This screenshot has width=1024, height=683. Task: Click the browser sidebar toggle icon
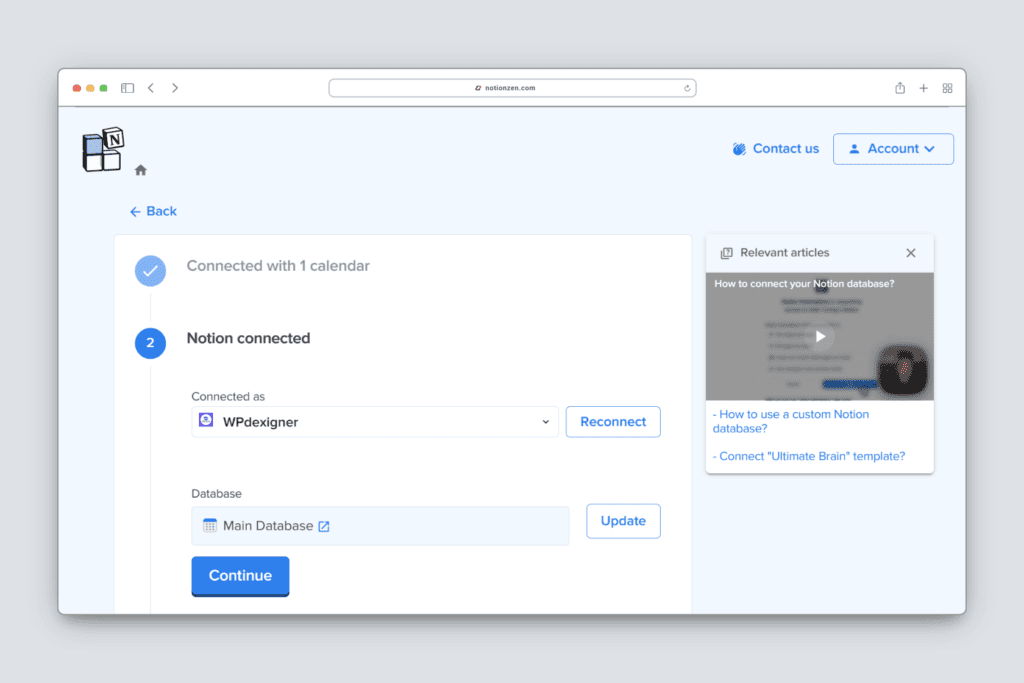(x=127, y=88)
